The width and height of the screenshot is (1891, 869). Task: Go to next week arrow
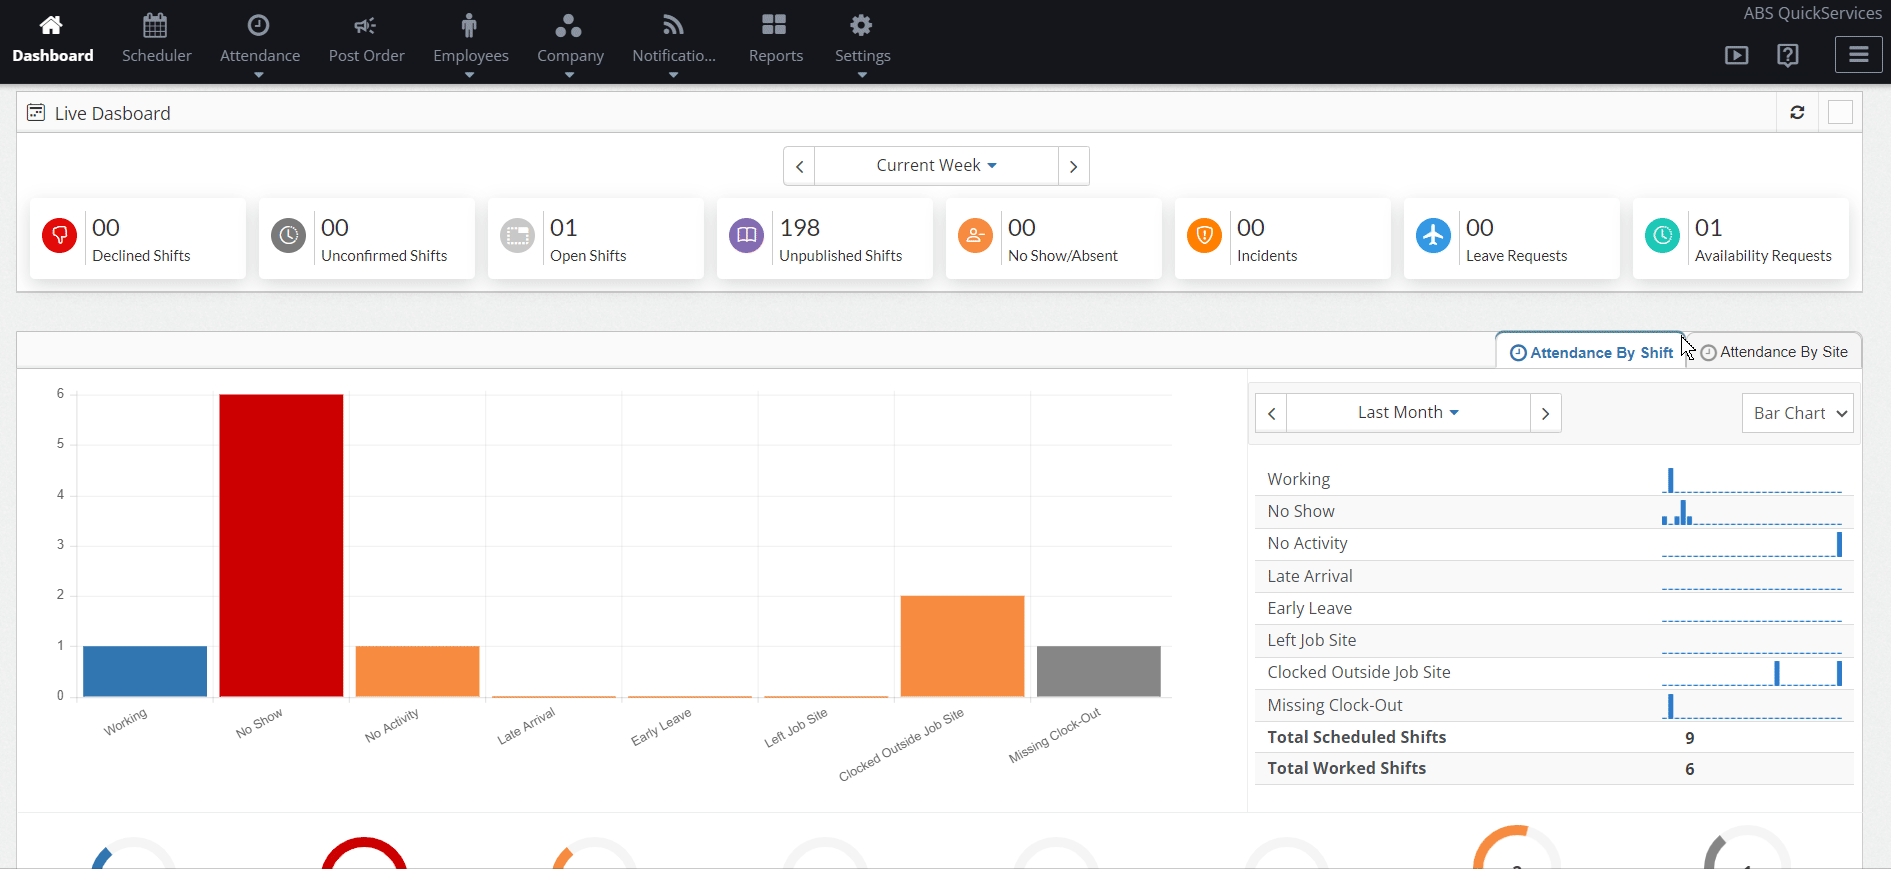click(1073, 166)
